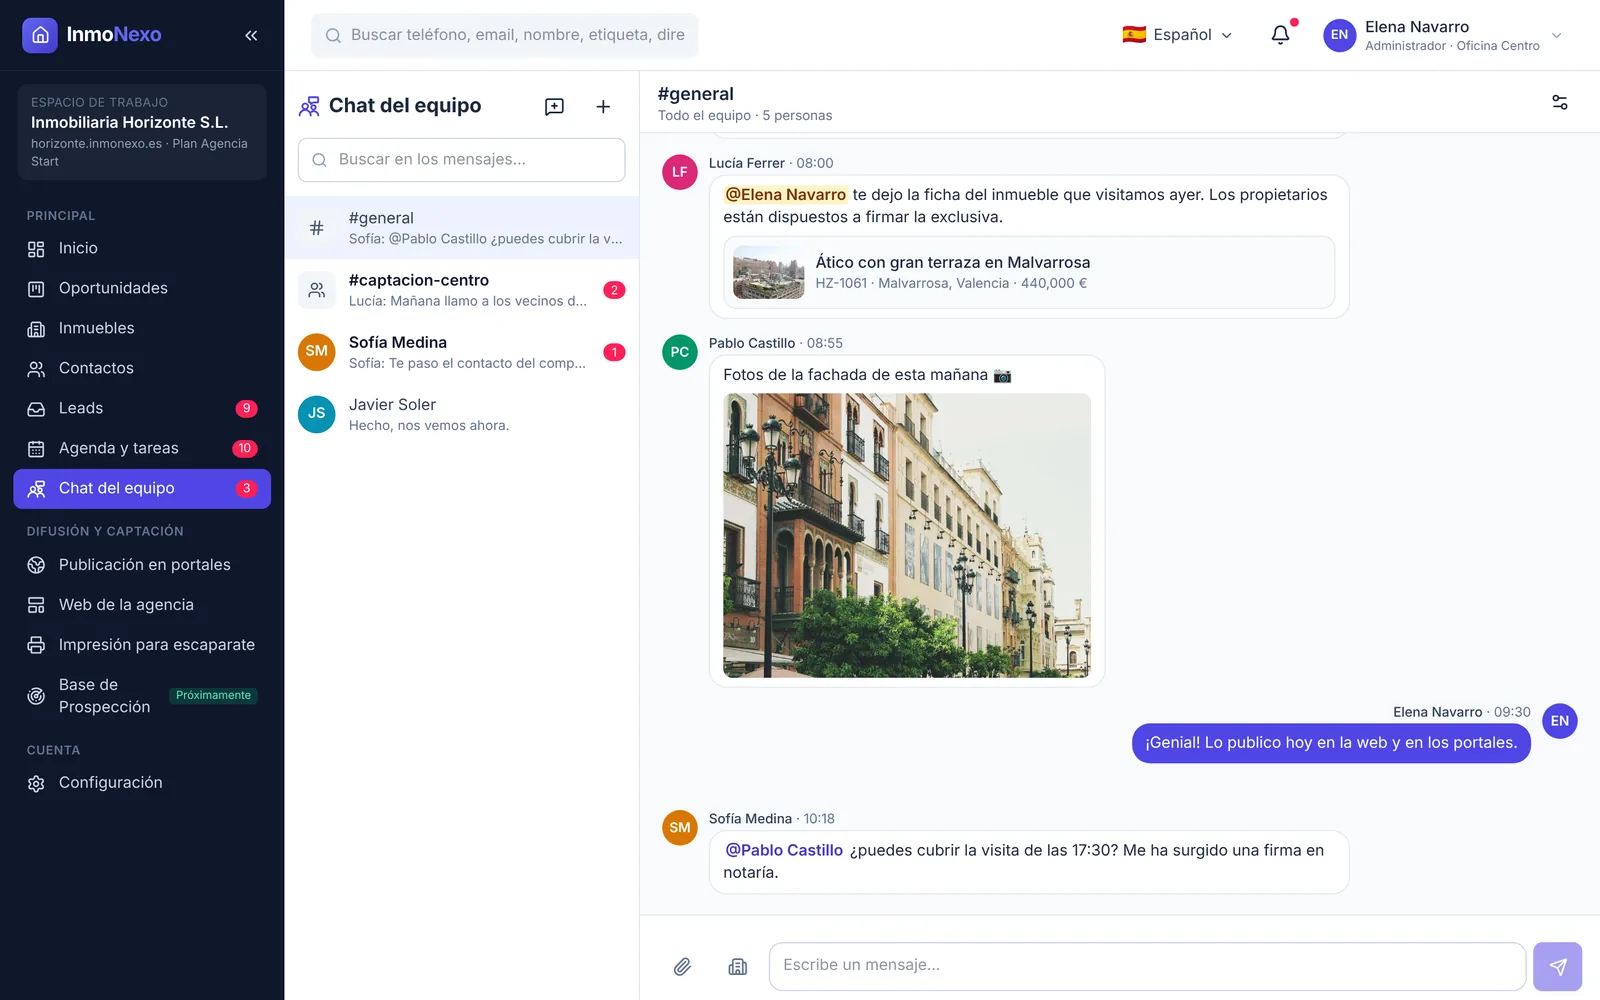Screen dimensions: 1600x1000
Task: Open the Ático con gran terraza property card
Action: [x=1029, y=272]
